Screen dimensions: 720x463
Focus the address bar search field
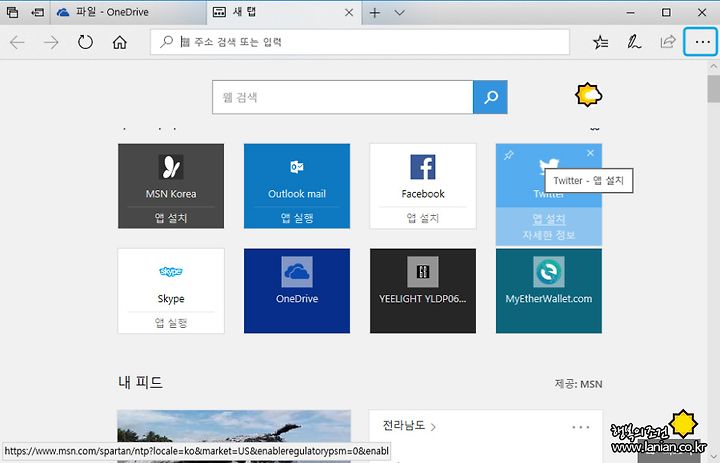pos(360,42)
